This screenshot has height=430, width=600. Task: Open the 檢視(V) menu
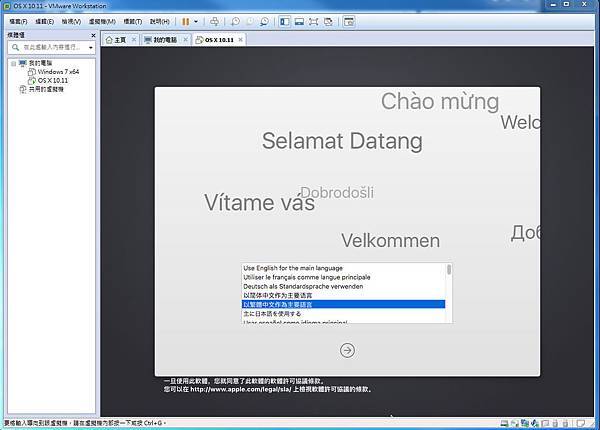[x=71, y=22]
